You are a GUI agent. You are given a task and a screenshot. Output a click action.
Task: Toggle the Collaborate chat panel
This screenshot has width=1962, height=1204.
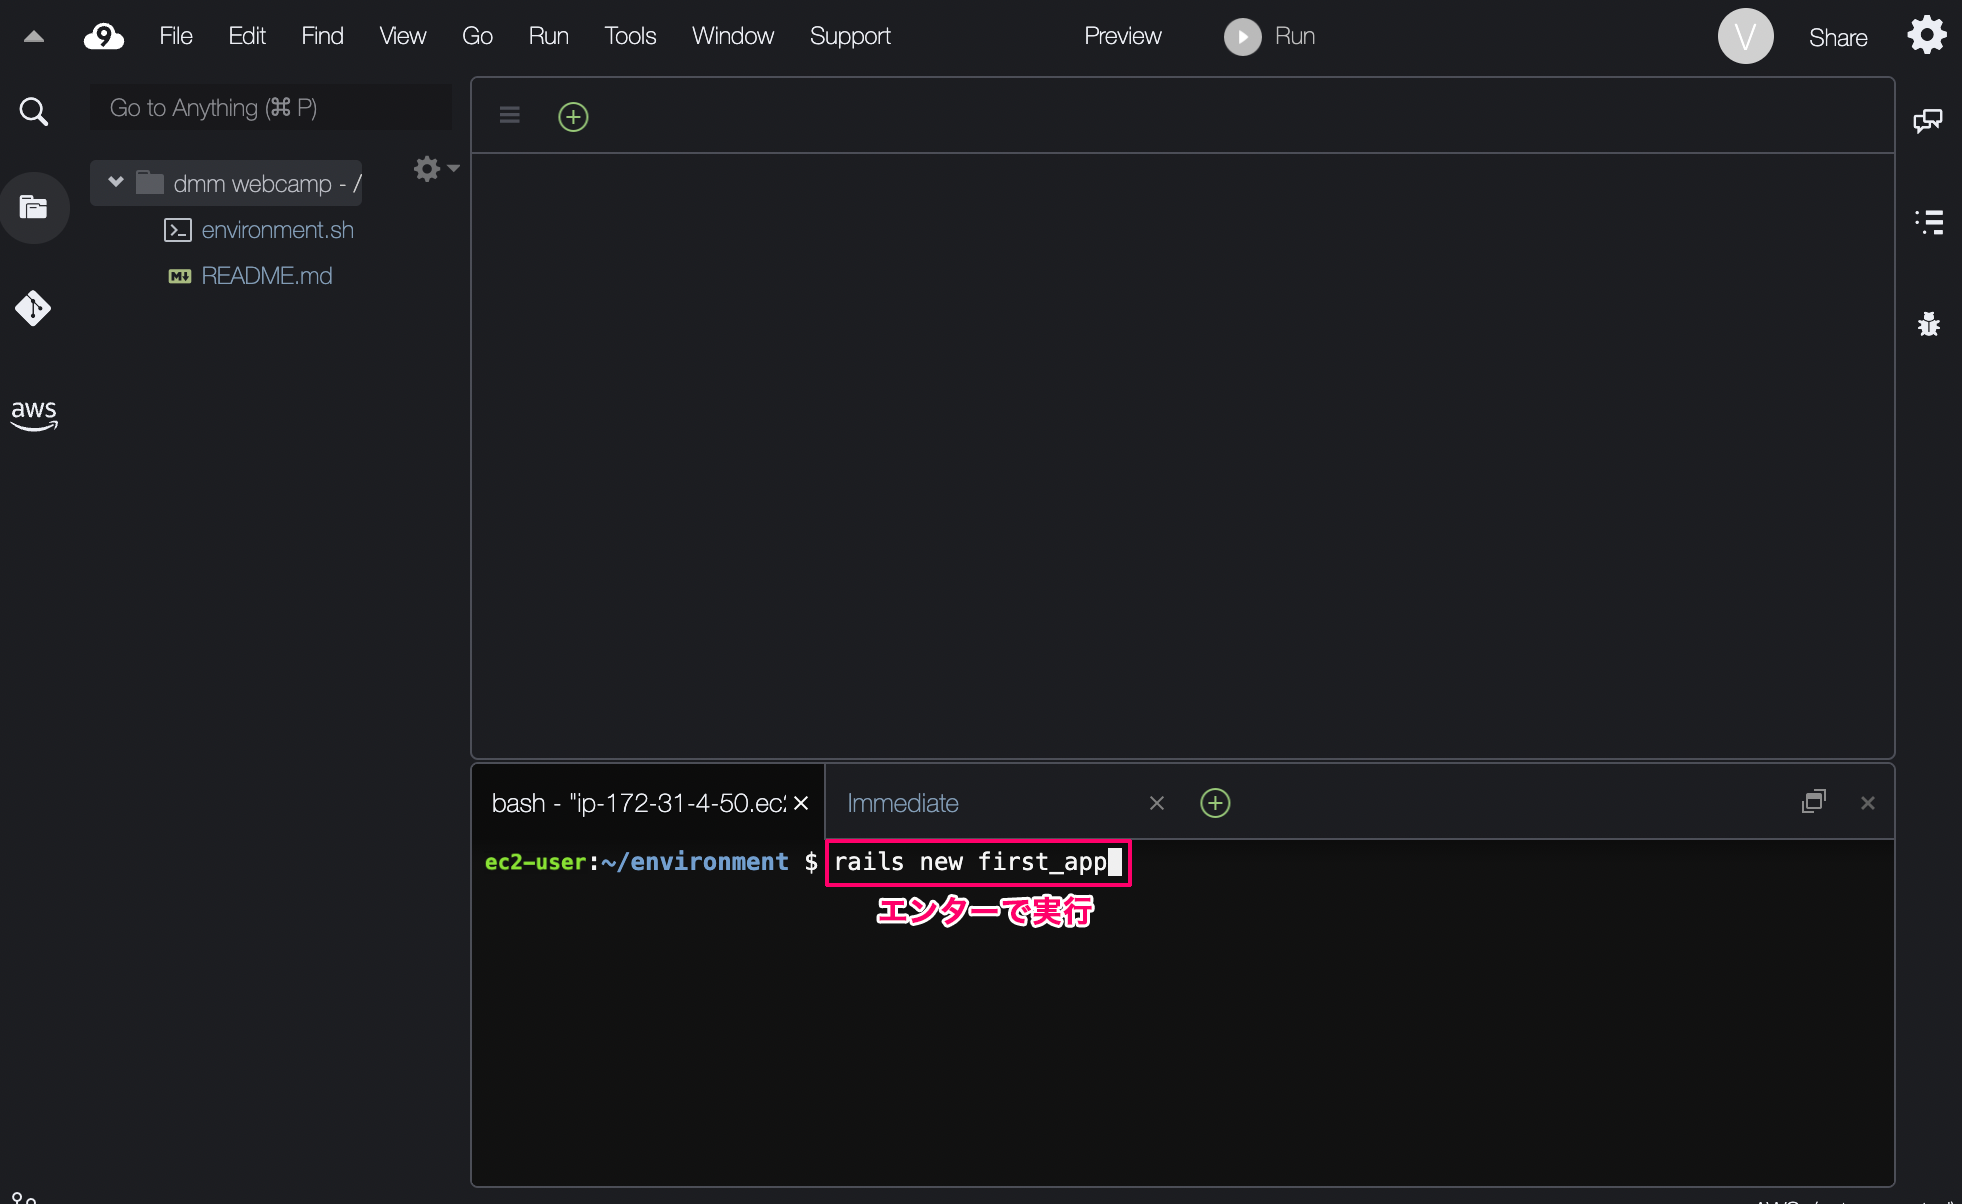pos(1930,120)
